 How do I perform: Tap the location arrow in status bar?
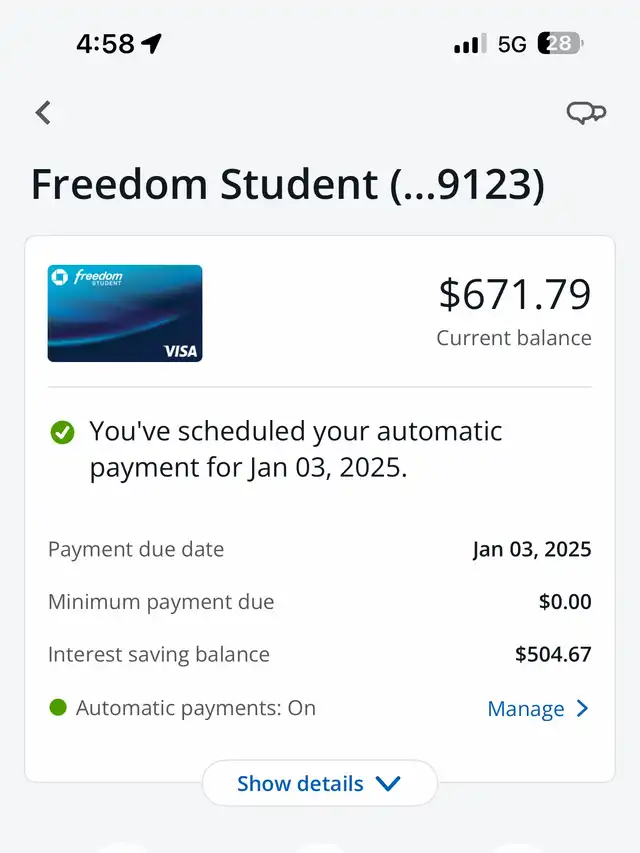click(x=151, y=44)
